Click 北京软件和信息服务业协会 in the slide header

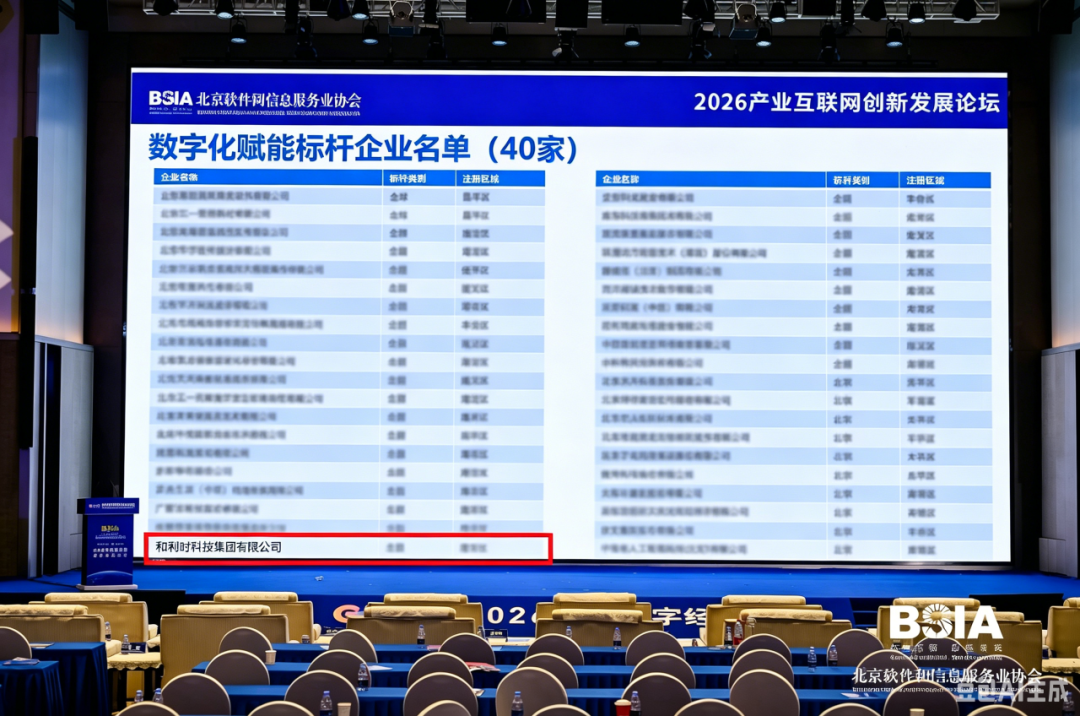coord(279,99)
